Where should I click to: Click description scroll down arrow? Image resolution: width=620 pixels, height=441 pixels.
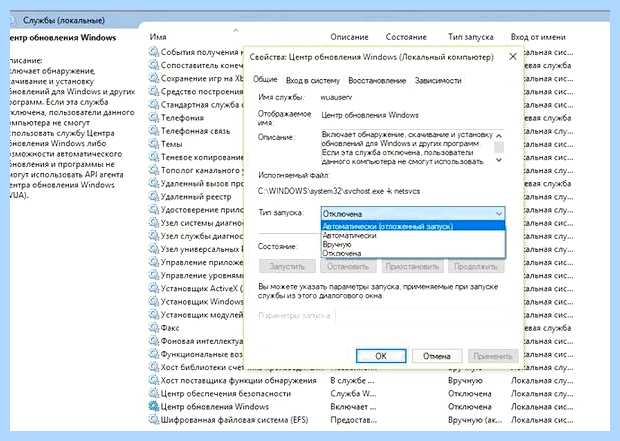click(x=499, y=160)
